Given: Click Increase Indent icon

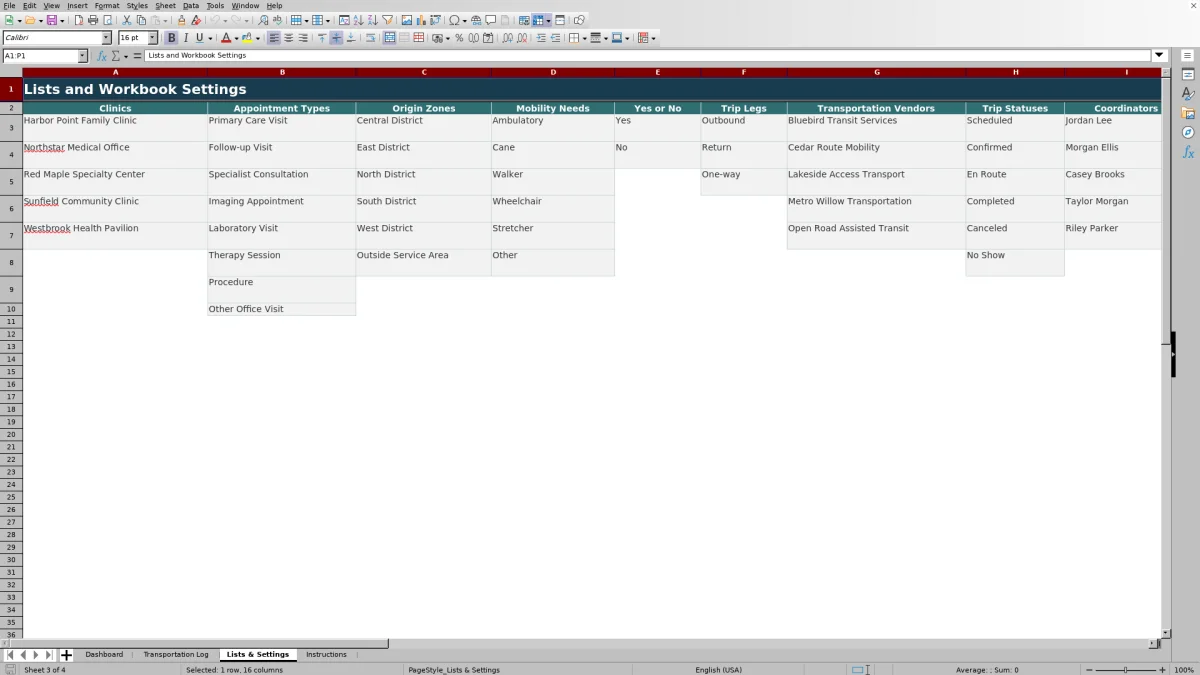Looking at the screenshot, I should click(x=541, y=38).
